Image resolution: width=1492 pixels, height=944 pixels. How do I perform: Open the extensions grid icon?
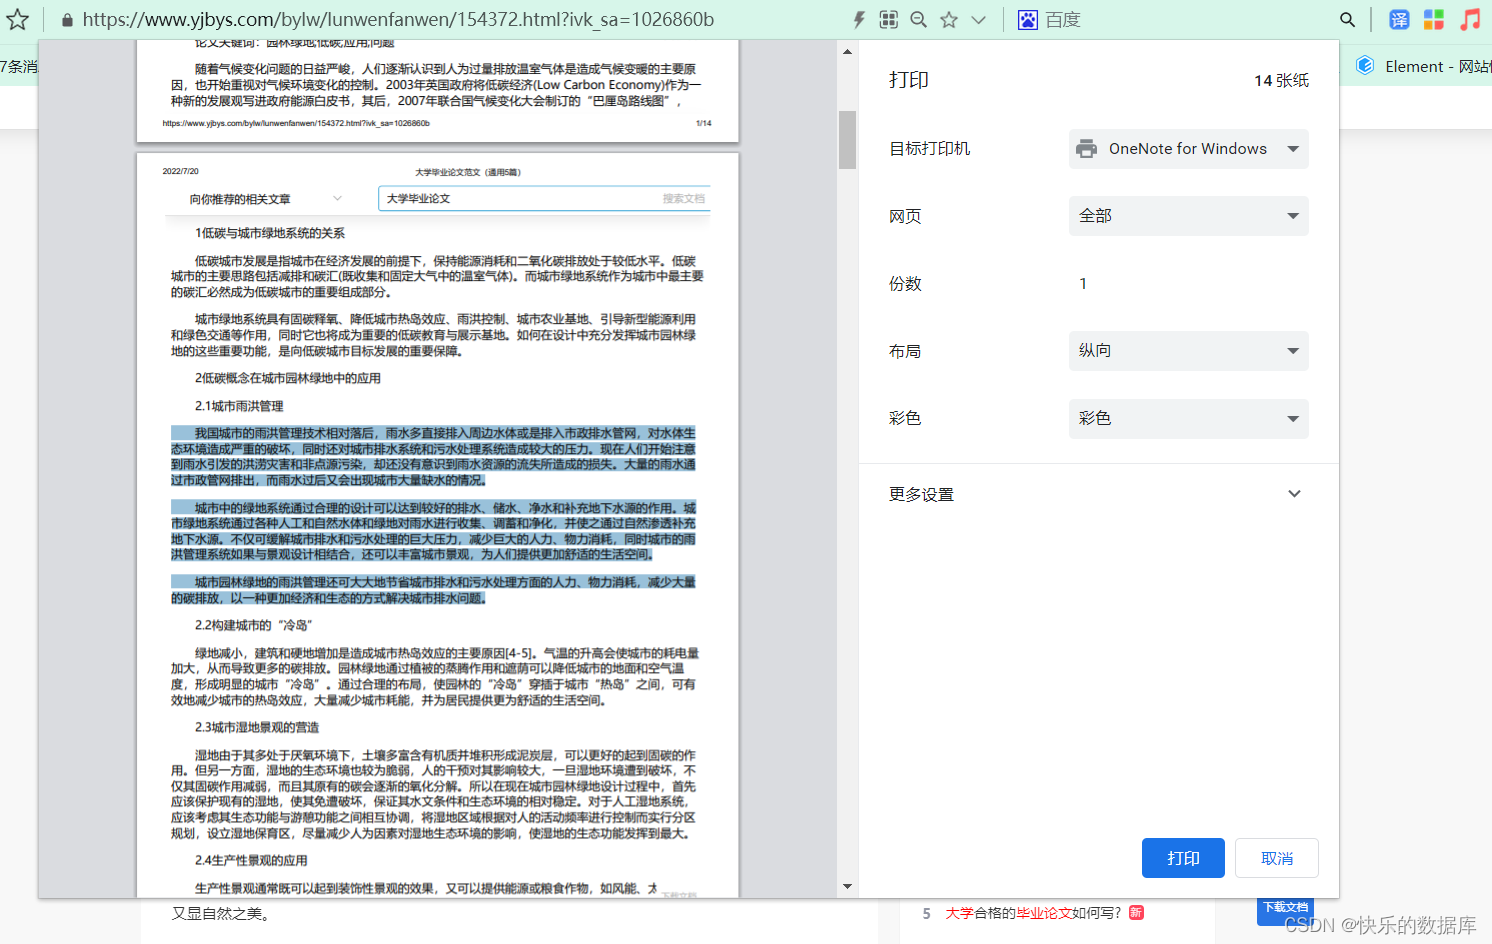888,19
